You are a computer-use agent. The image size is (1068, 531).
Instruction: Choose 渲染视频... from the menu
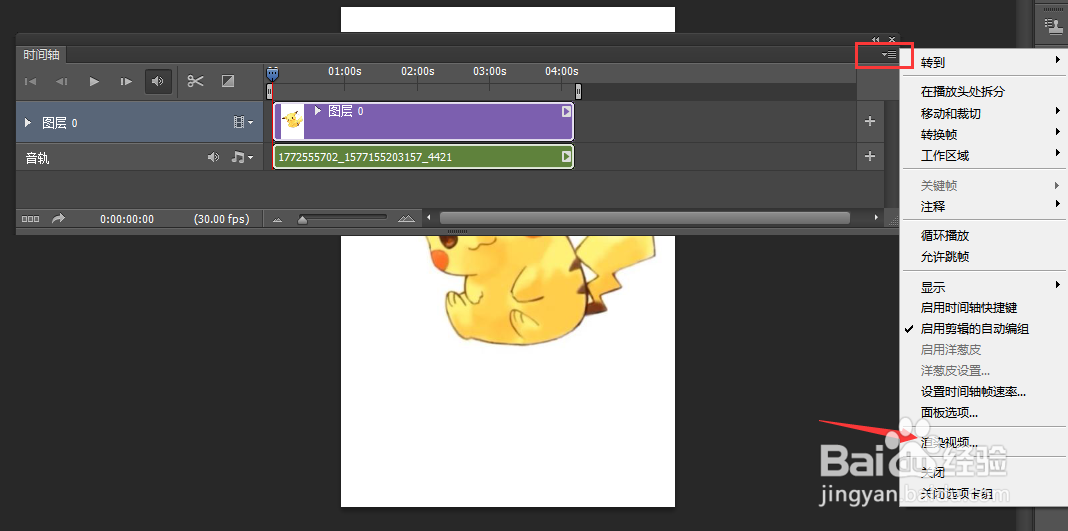coord(983,442)
